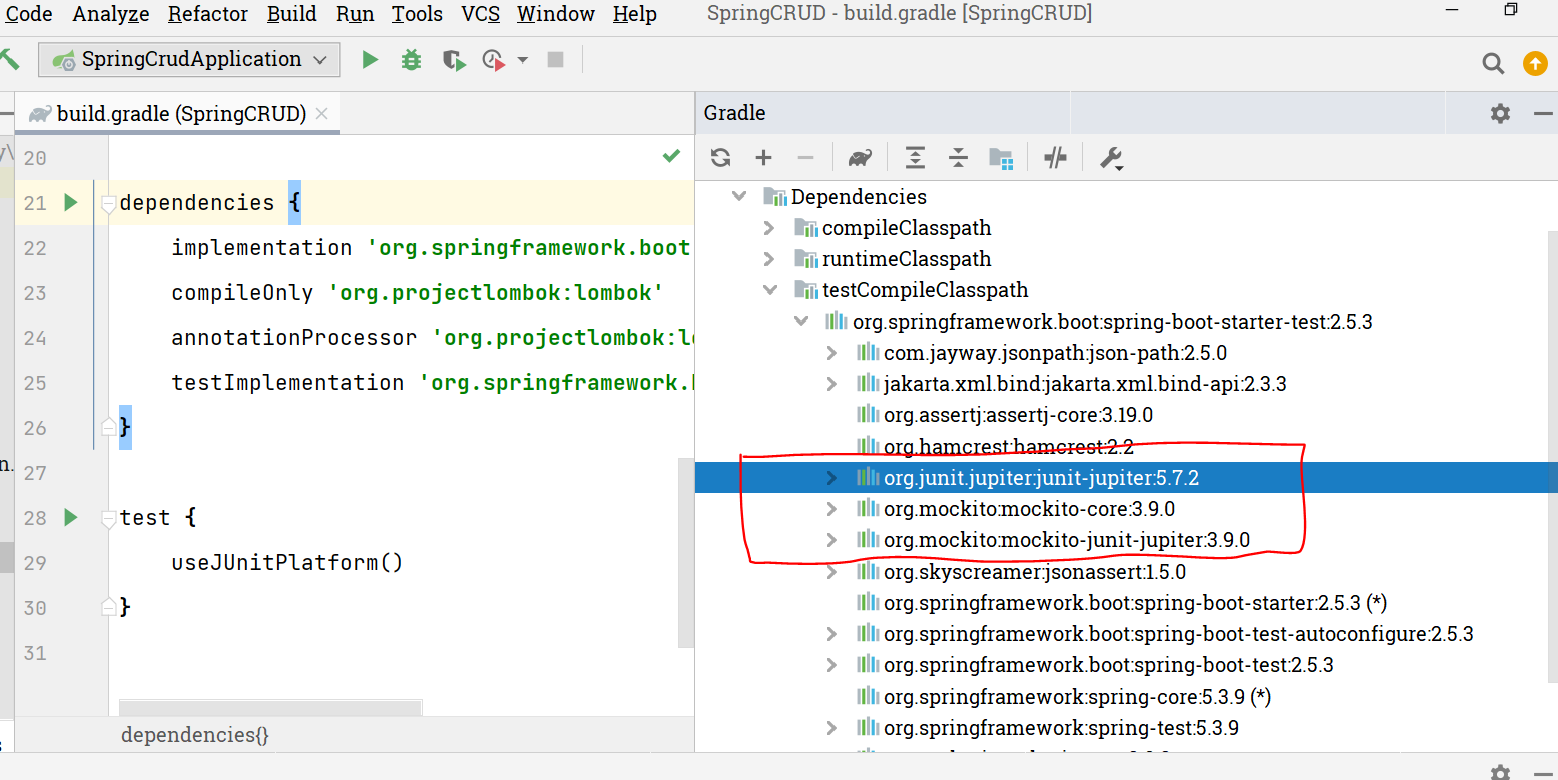Click bottom status bar gear icon
The width and height of the screenshot is (1558, 780).
pyautogui.click(x=1500, y=772)
